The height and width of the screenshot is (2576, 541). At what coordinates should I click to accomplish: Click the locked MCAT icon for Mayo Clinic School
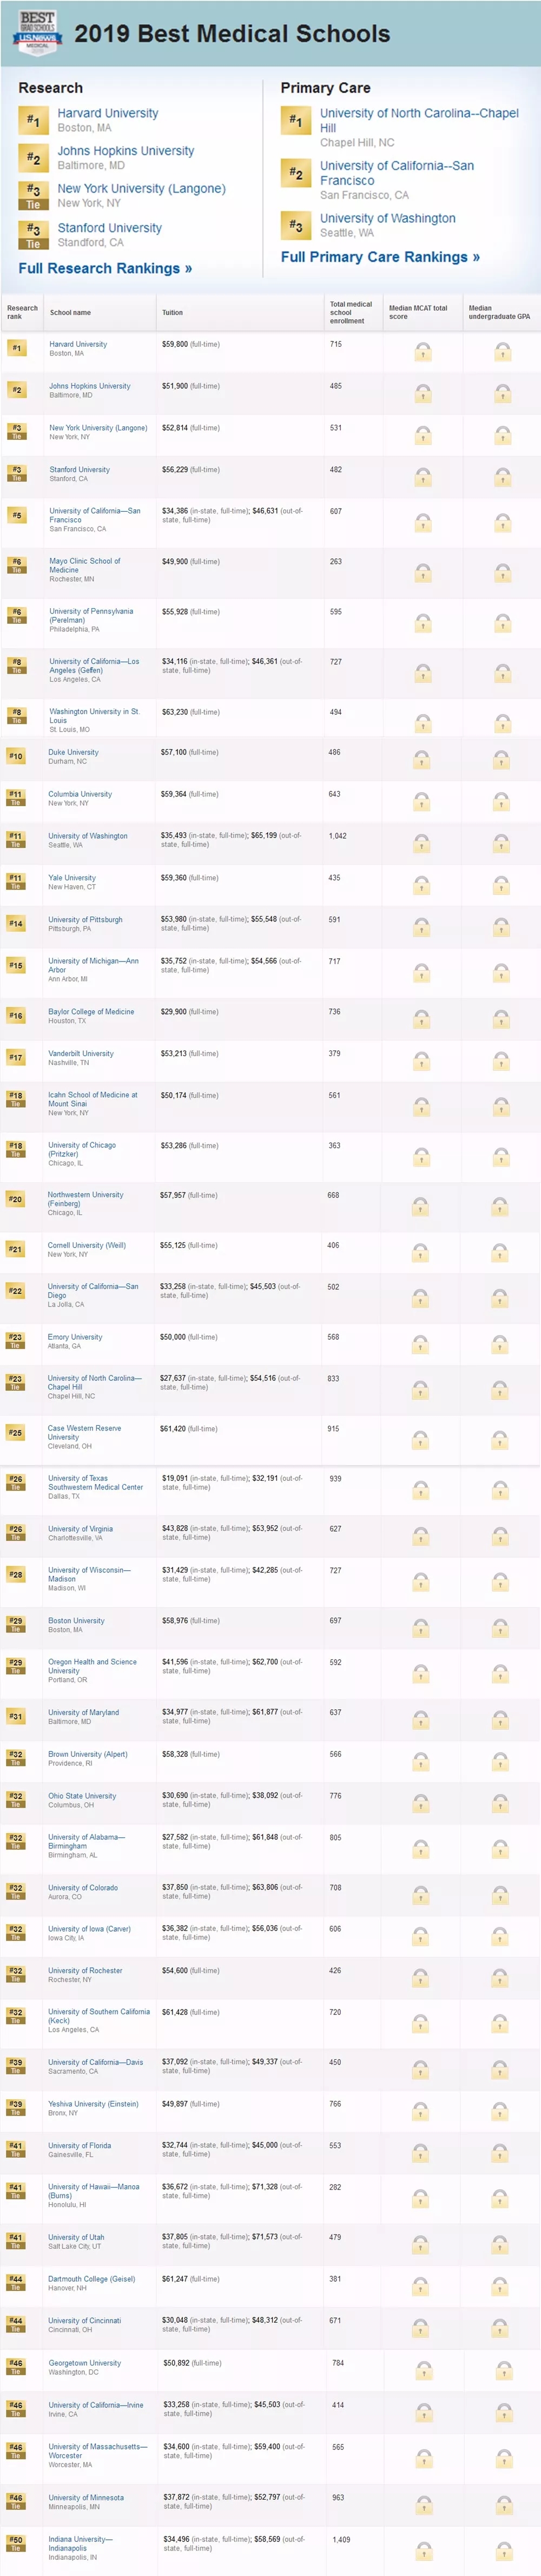pyautogui.click(x=423, y=572)
